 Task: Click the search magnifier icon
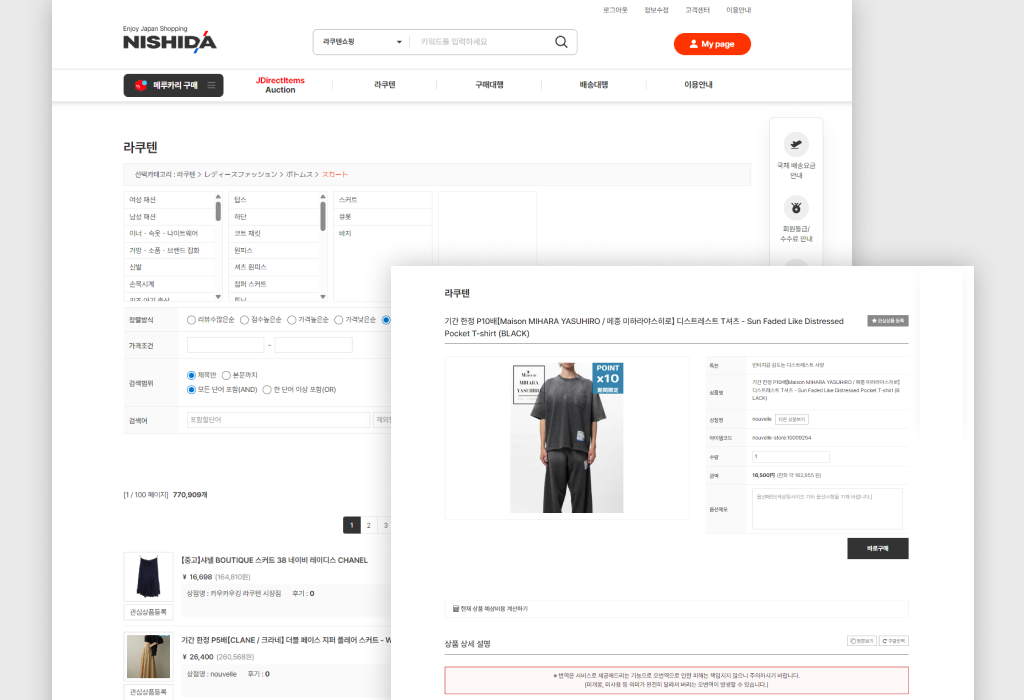click(561, 42)
